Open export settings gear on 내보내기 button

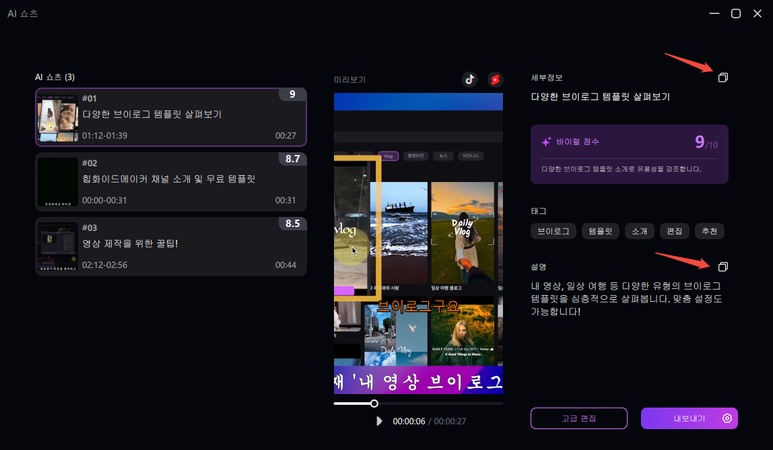727,418
